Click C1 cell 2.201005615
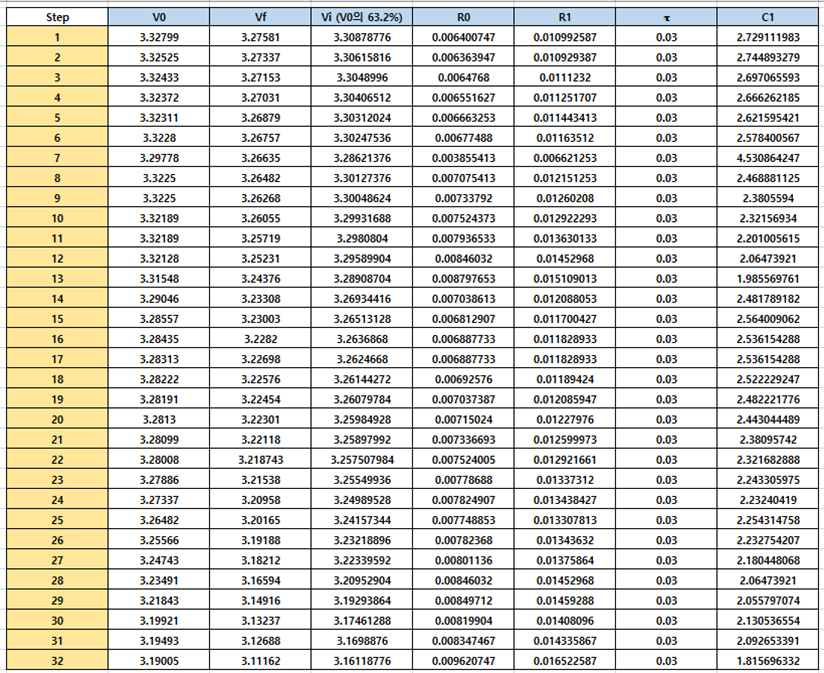The width and height of the screenshot is (824, 673). pos(768,239)
